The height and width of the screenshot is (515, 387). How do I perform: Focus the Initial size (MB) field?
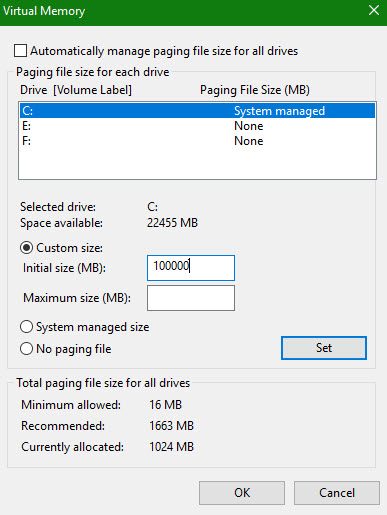click(x=191, y=268)
